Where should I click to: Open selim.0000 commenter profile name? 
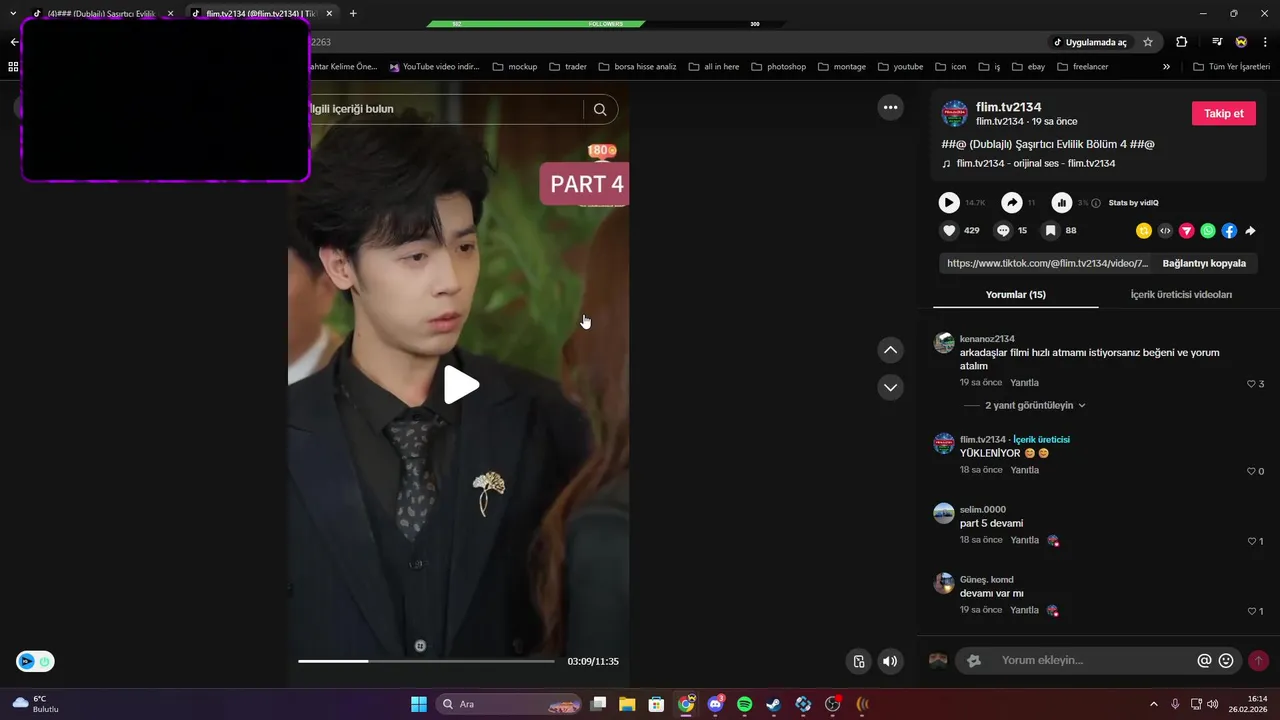tap(983, 509)
